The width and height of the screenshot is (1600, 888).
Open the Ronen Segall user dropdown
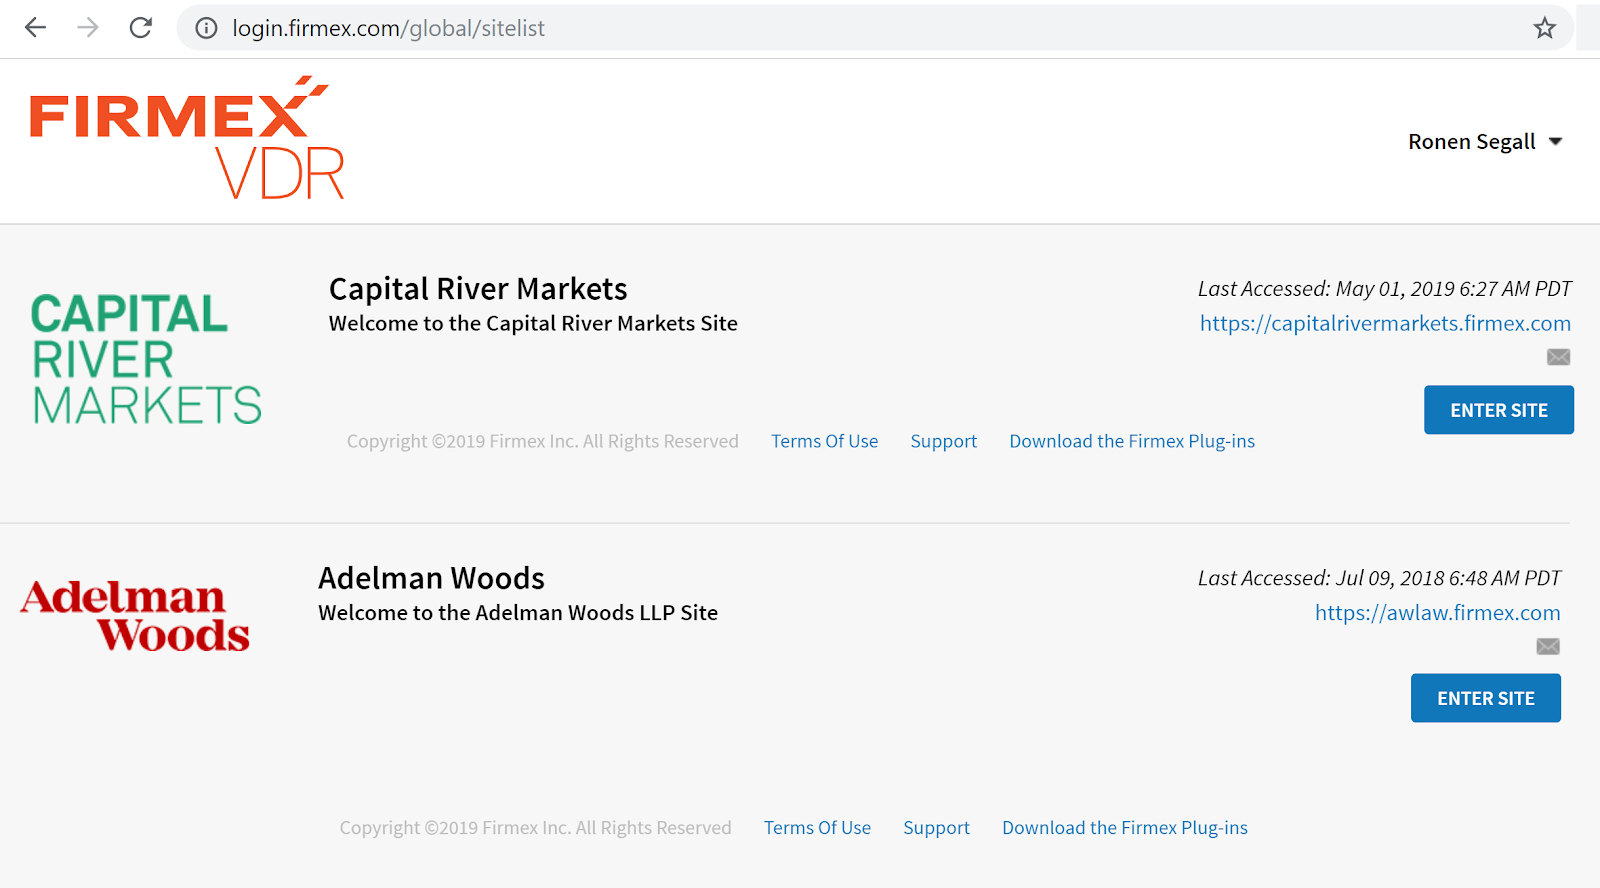click(1485, 142)
